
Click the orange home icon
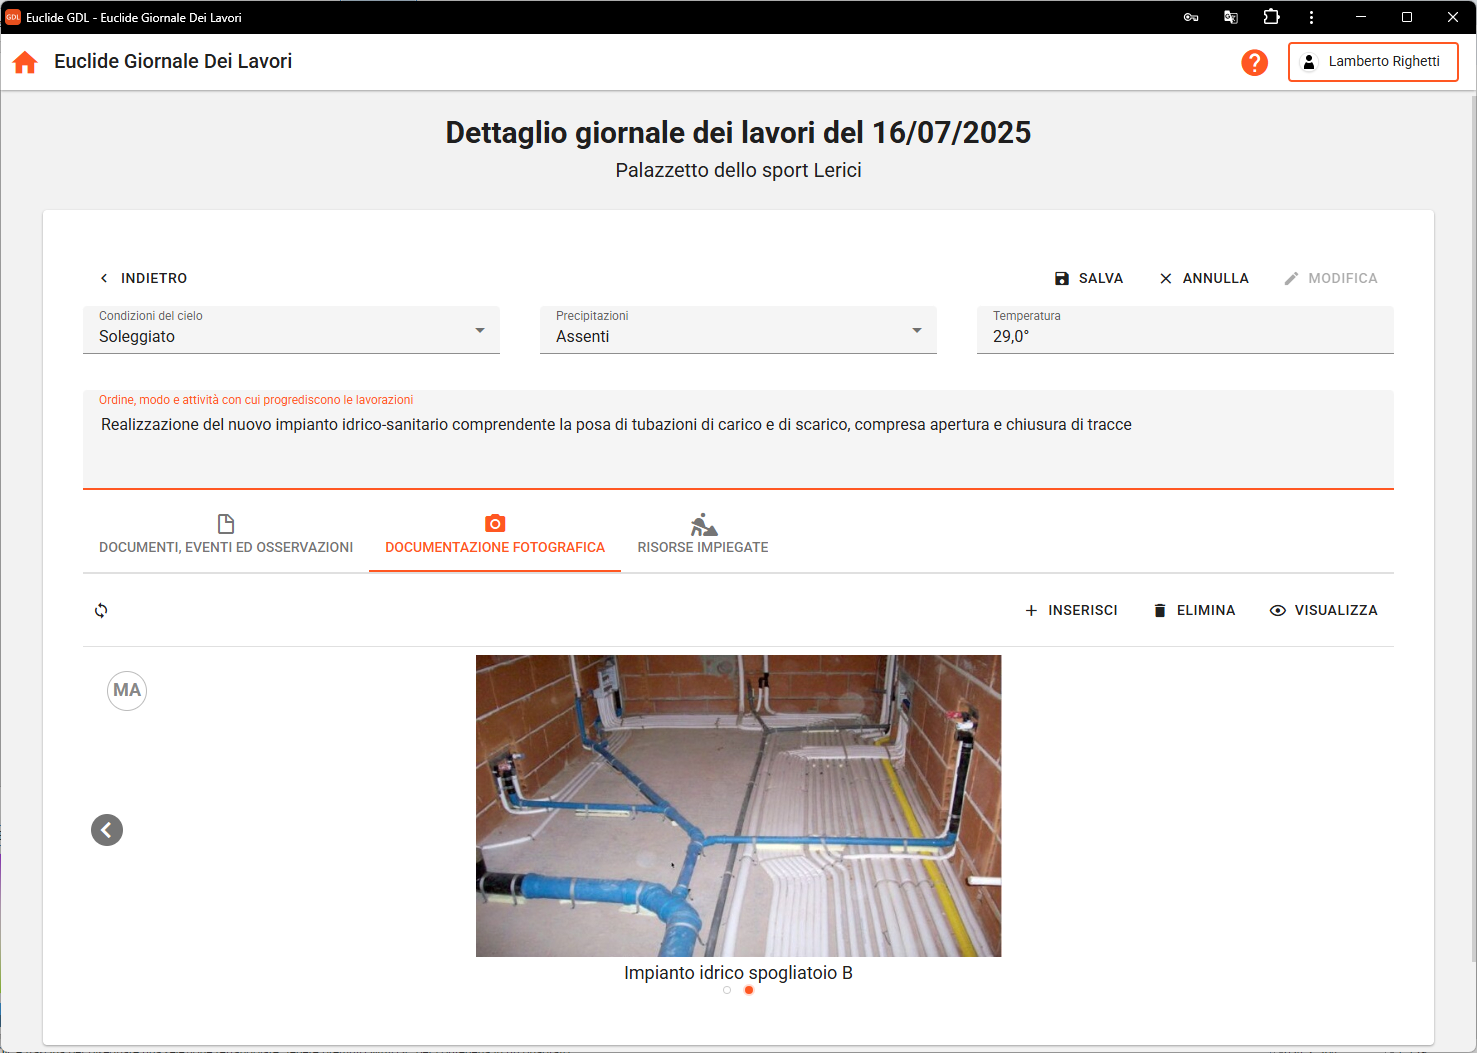[25, 62]
